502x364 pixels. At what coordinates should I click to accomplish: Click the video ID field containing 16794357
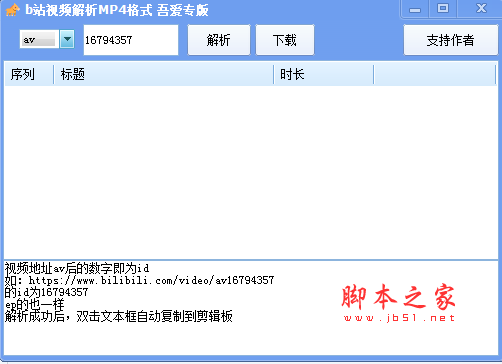click(131, 40)
